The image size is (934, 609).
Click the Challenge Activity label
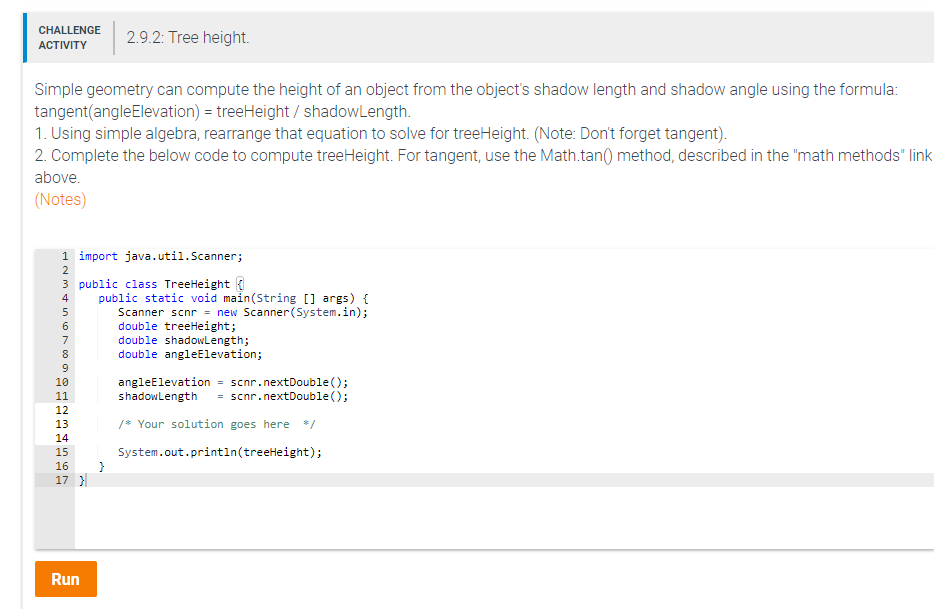coord(68,37)
